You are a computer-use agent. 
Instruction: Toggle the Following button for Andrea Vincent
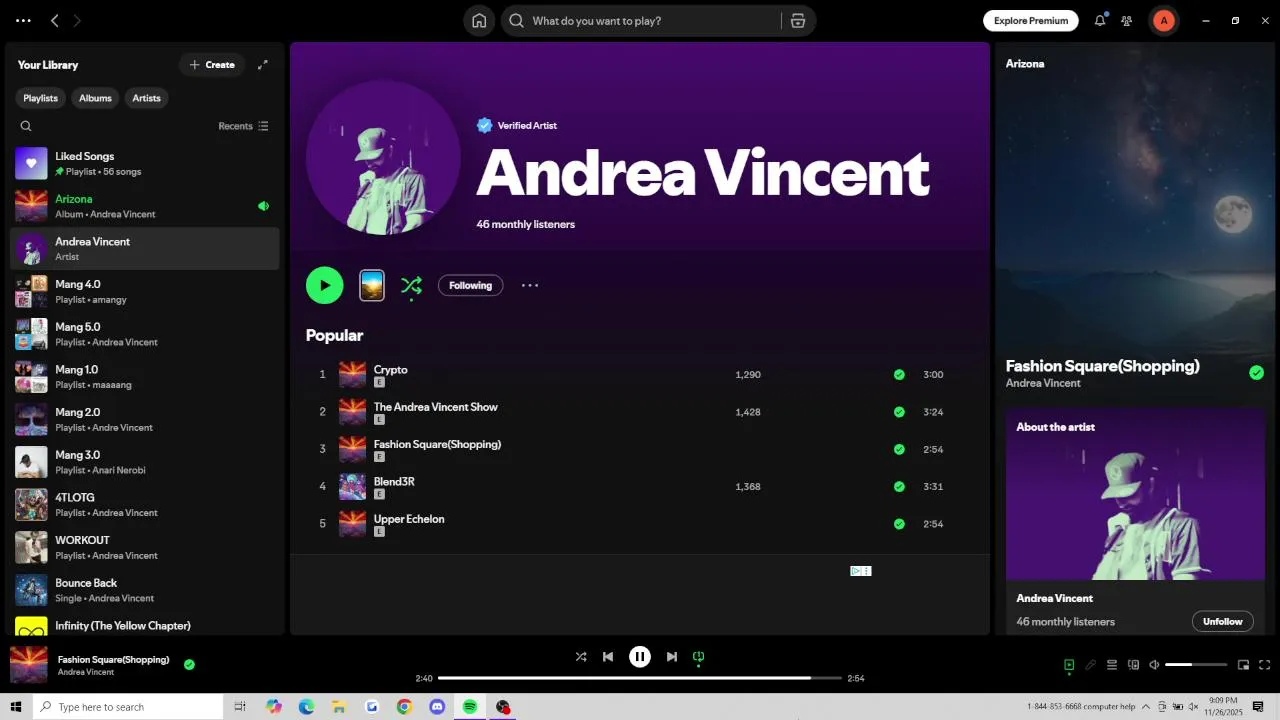point(470,286)
